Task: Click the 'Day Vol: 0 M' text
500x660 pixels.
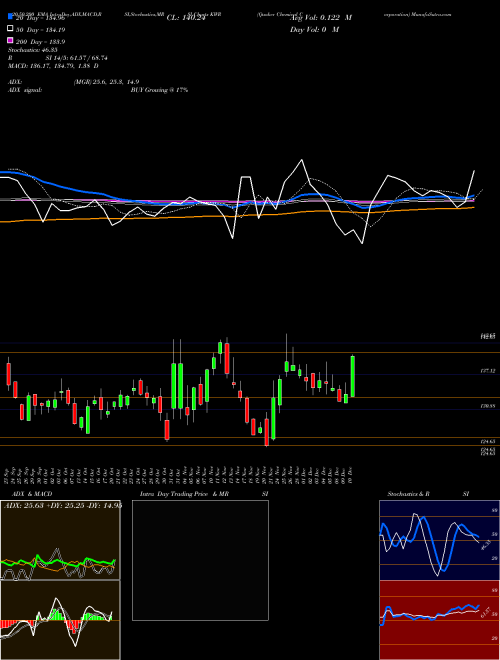Action: (314, 30)
